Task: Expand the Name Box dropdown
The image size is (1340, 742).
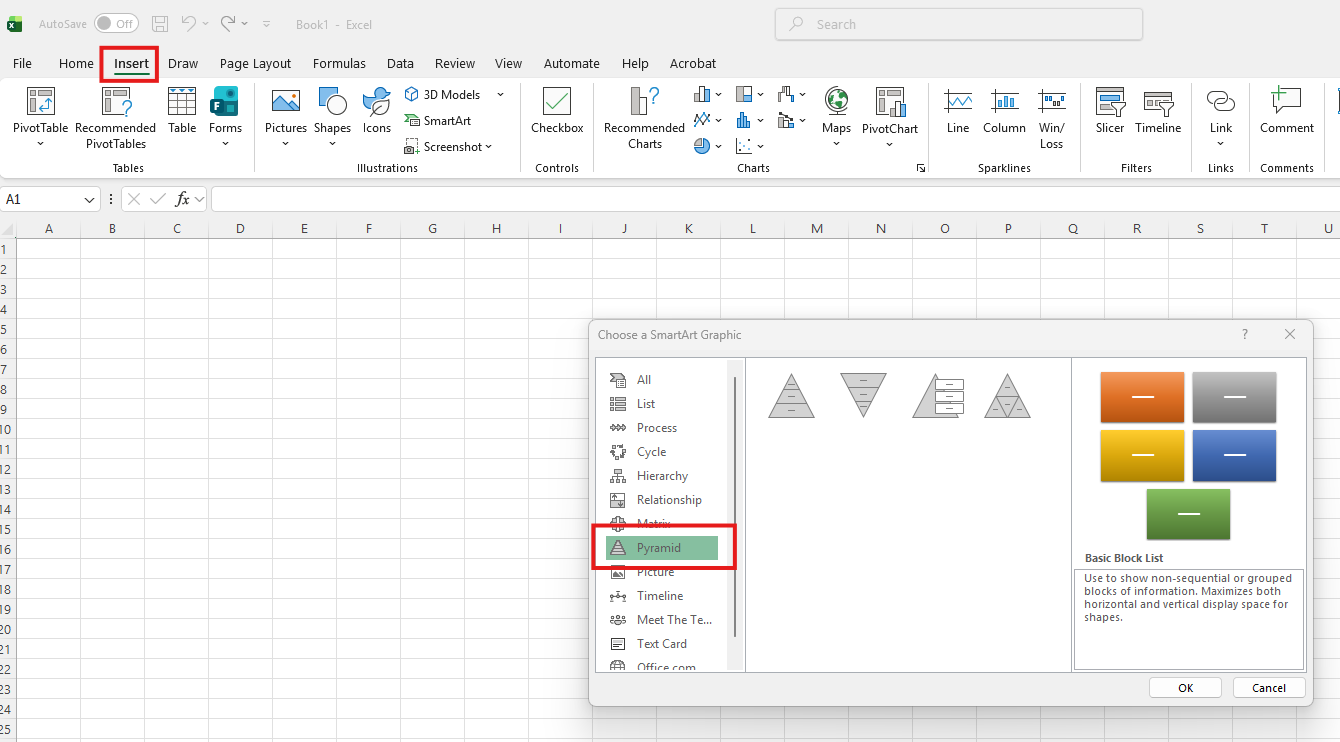Action: pos(90,199)
